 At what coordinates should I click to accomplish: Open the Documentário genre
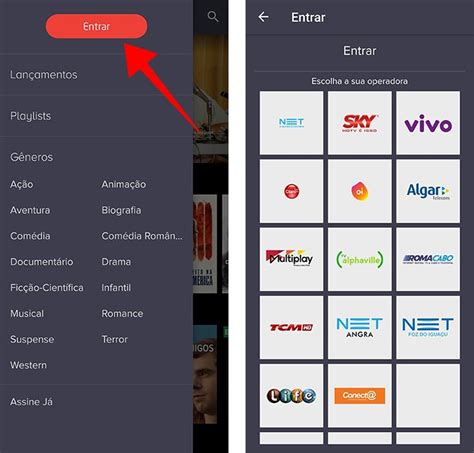pyautogui.click(x=42, y=262)
